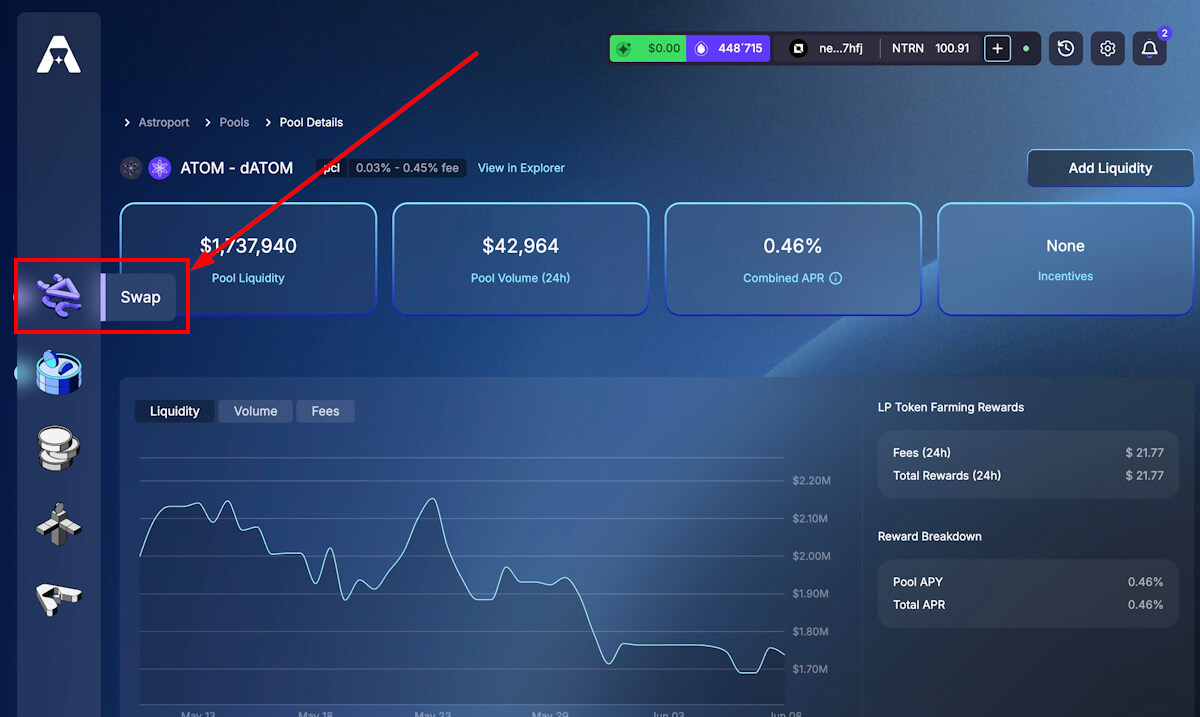
Task: Click the cross-shaped blocks sidebar icon
Action: [58, 523]
